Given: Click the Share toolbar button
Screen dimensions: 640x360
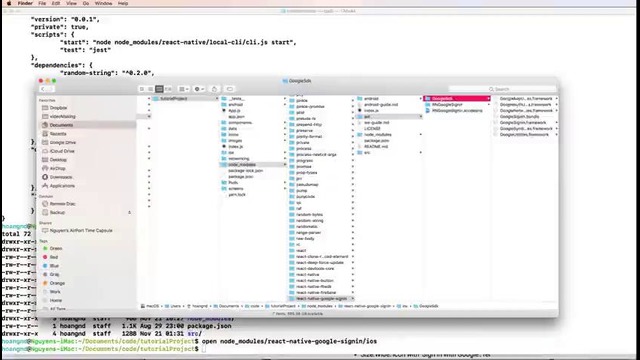Looking at the screenshot, I should (x=214, y=89).
